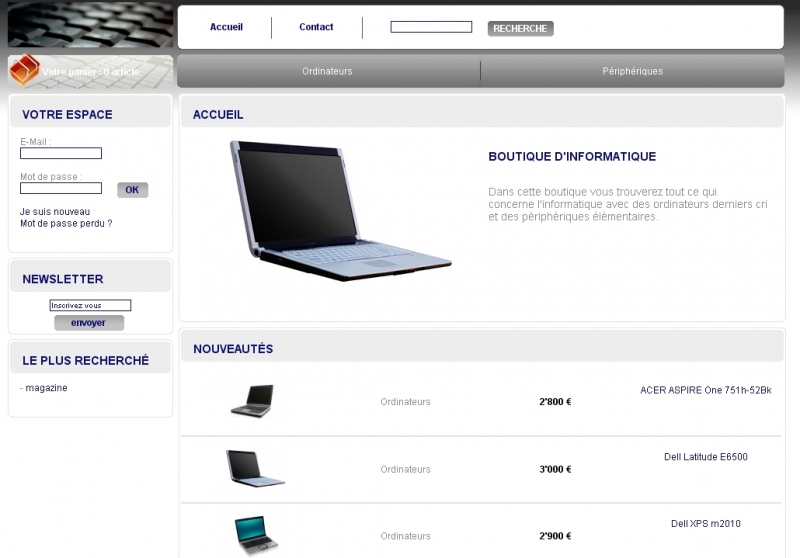Screen dimensions: 800x558
Task: Click the large laptop image in Accueil
Action: pos(340,211)
